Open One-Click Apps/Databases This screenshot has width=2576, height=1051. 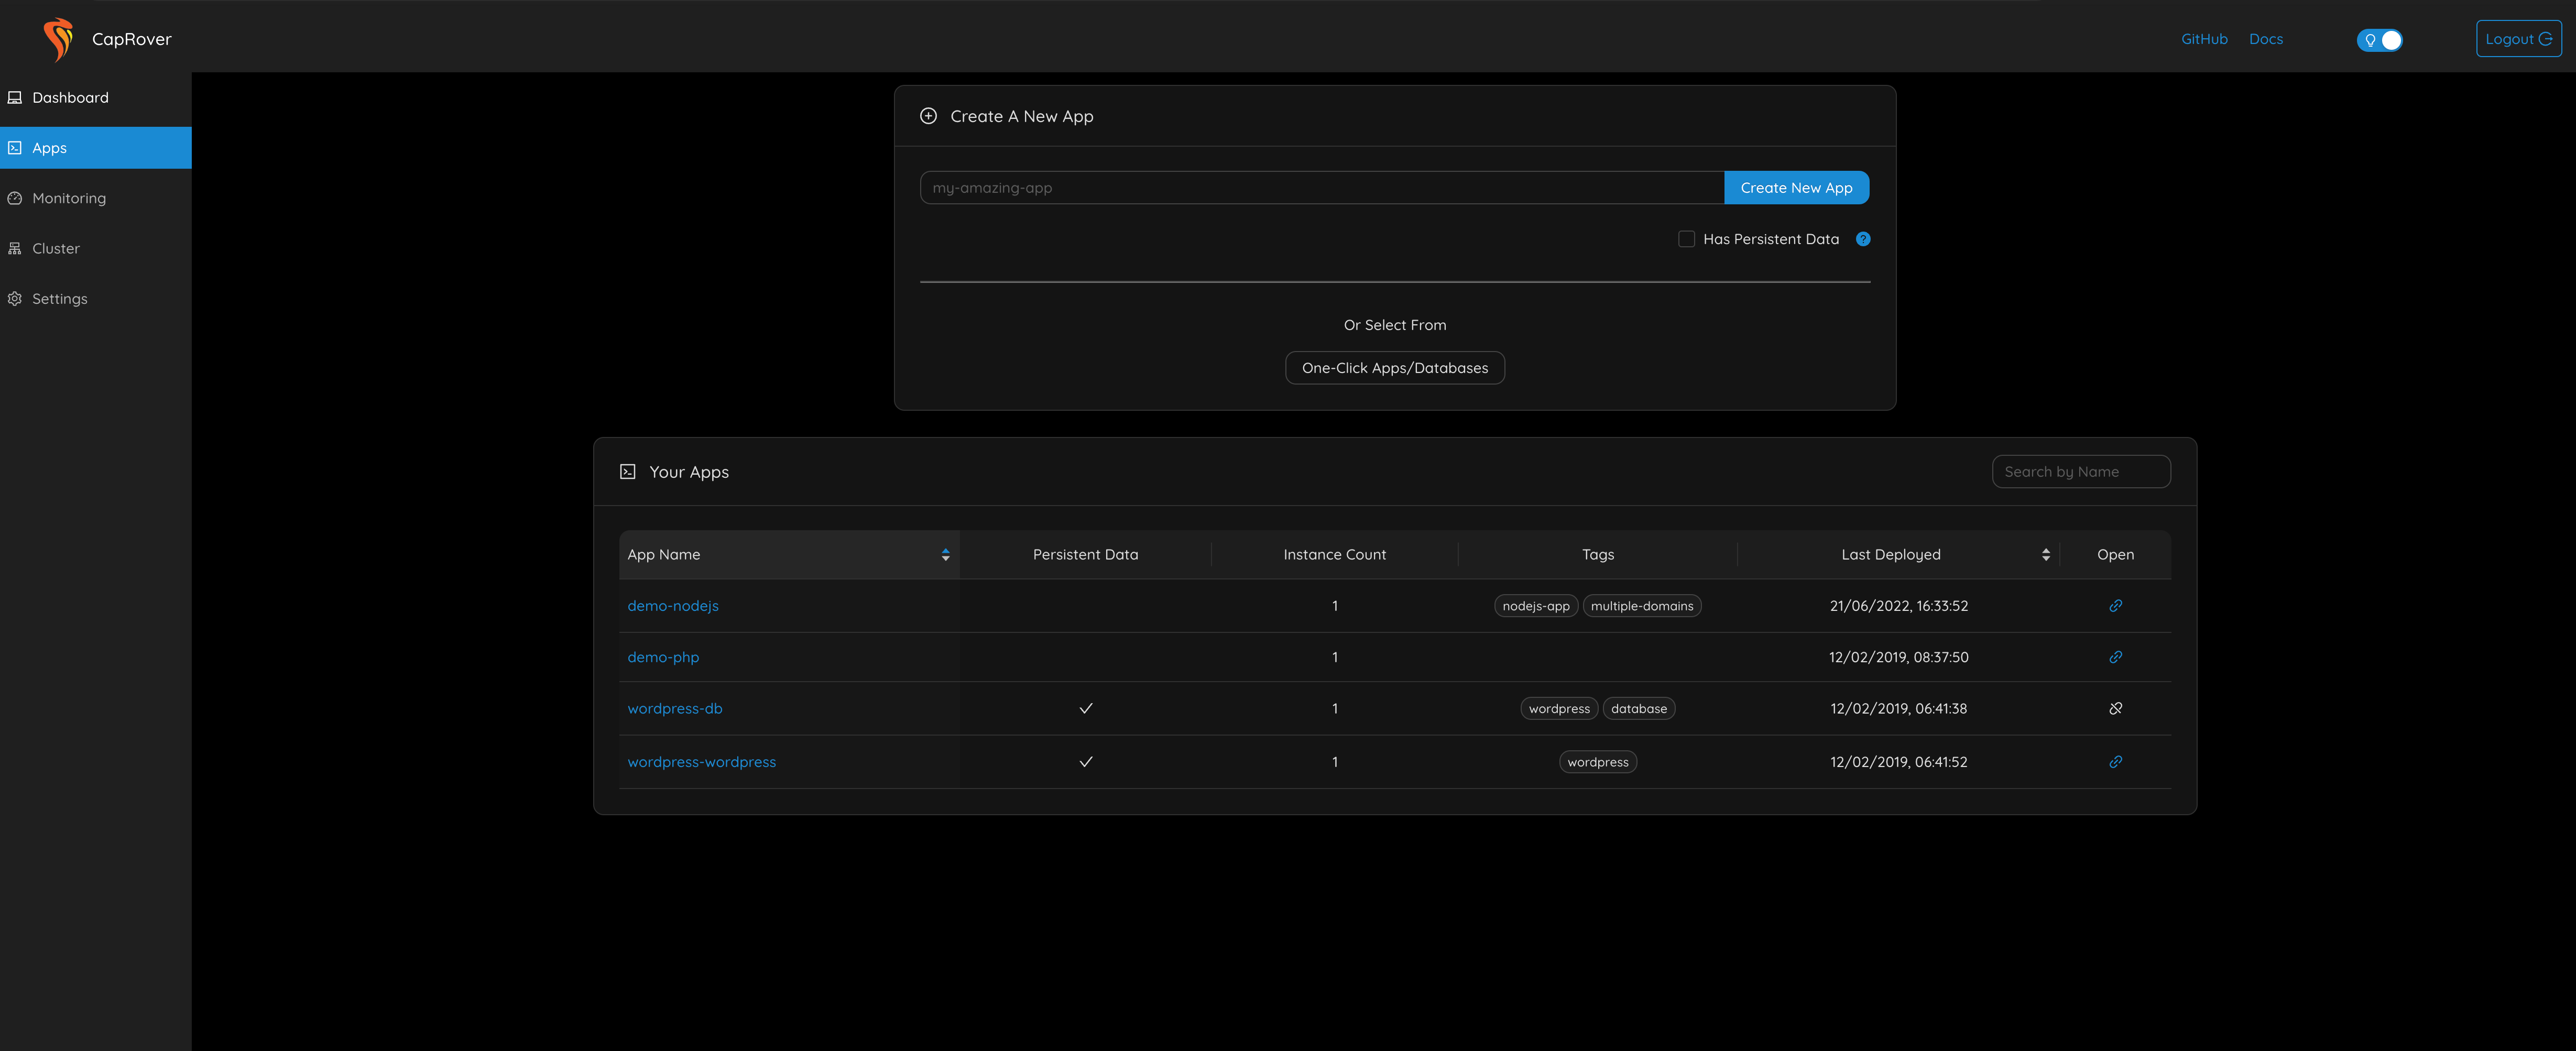pyautogui.click(x=1394, y=368)
